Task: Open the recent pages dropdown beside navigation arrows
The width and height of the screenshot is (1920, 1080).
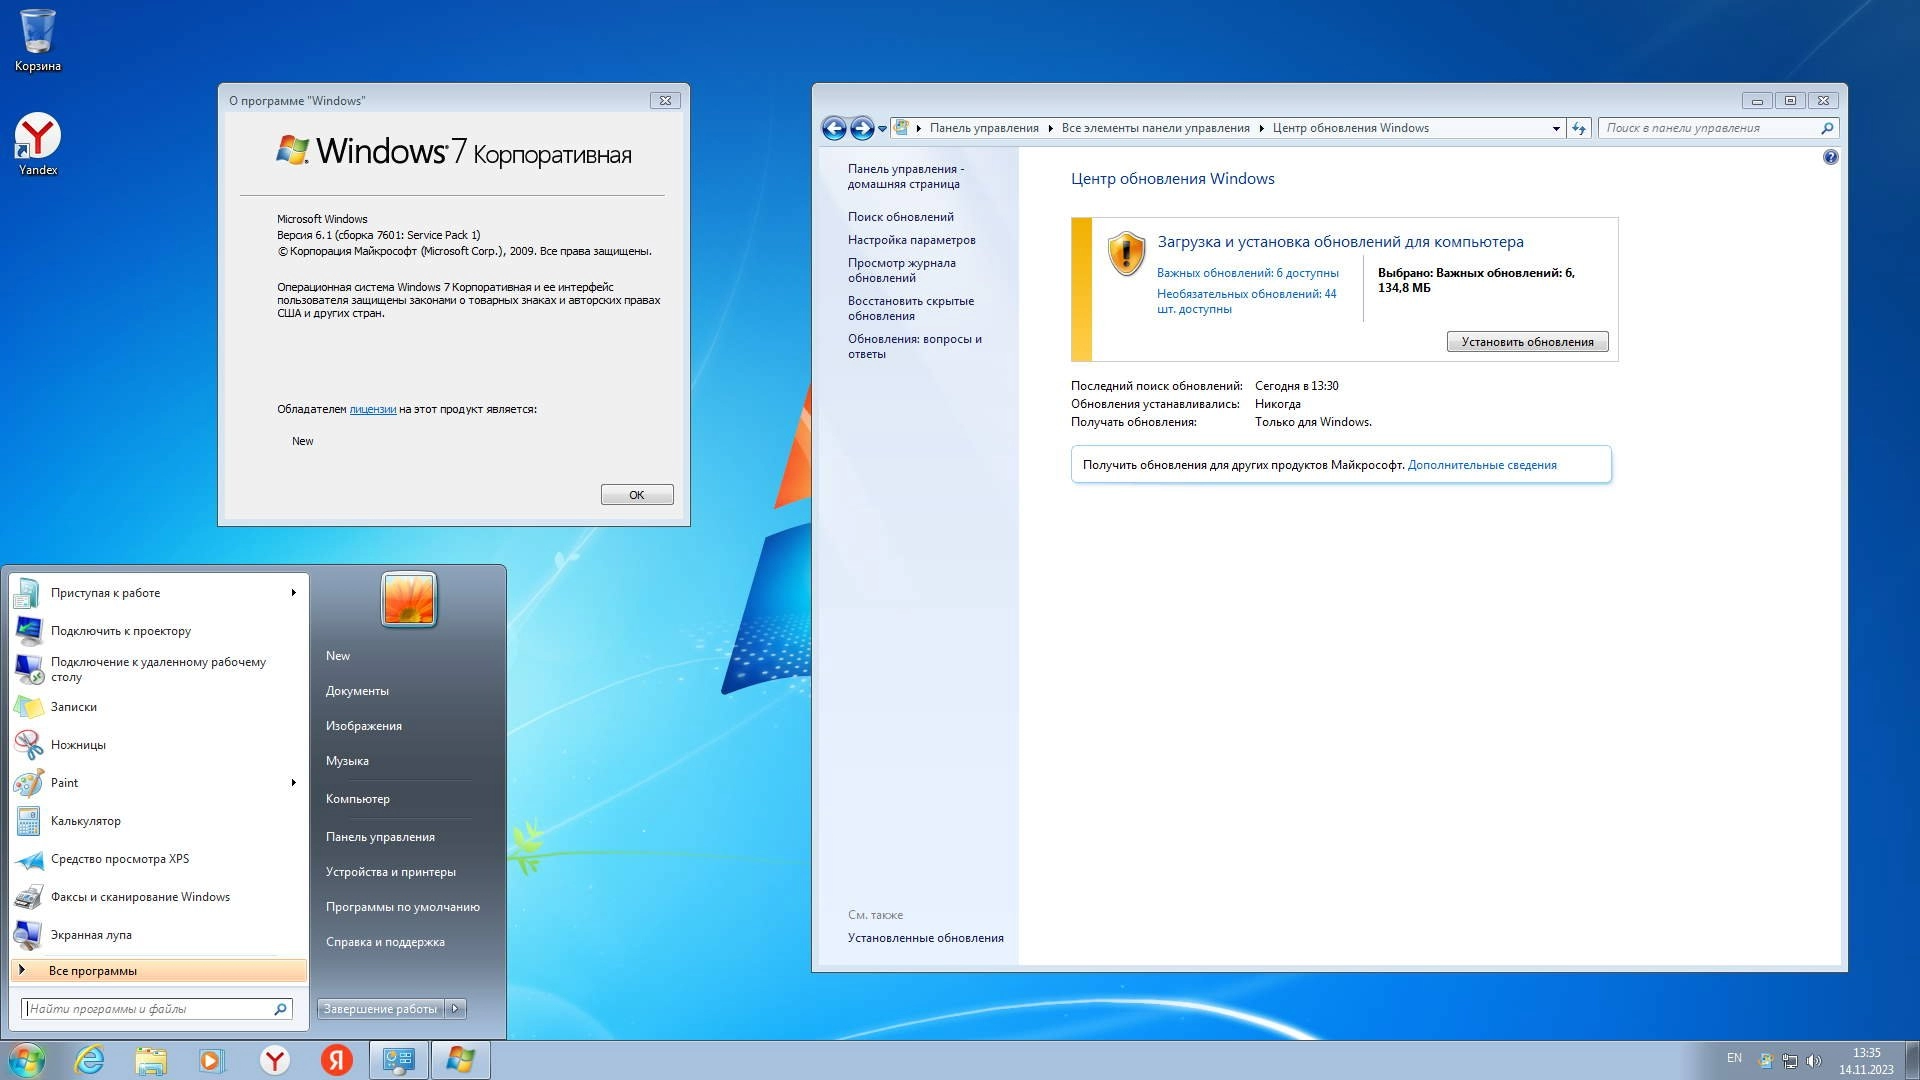Action: pos(882,129)
